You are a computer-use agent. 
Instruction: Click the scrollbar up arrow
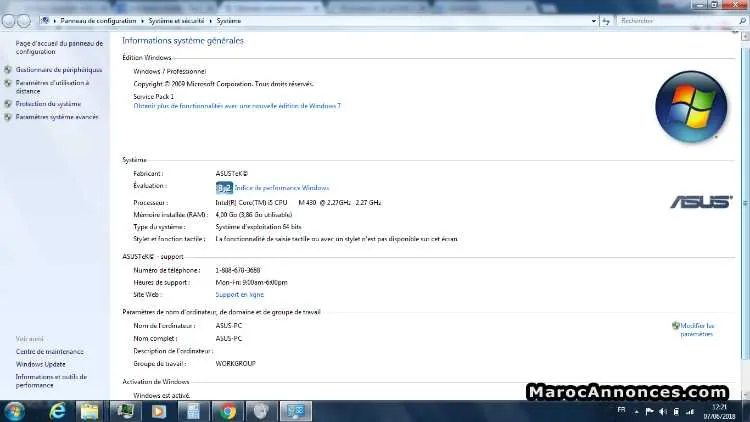tap(745, 36)
